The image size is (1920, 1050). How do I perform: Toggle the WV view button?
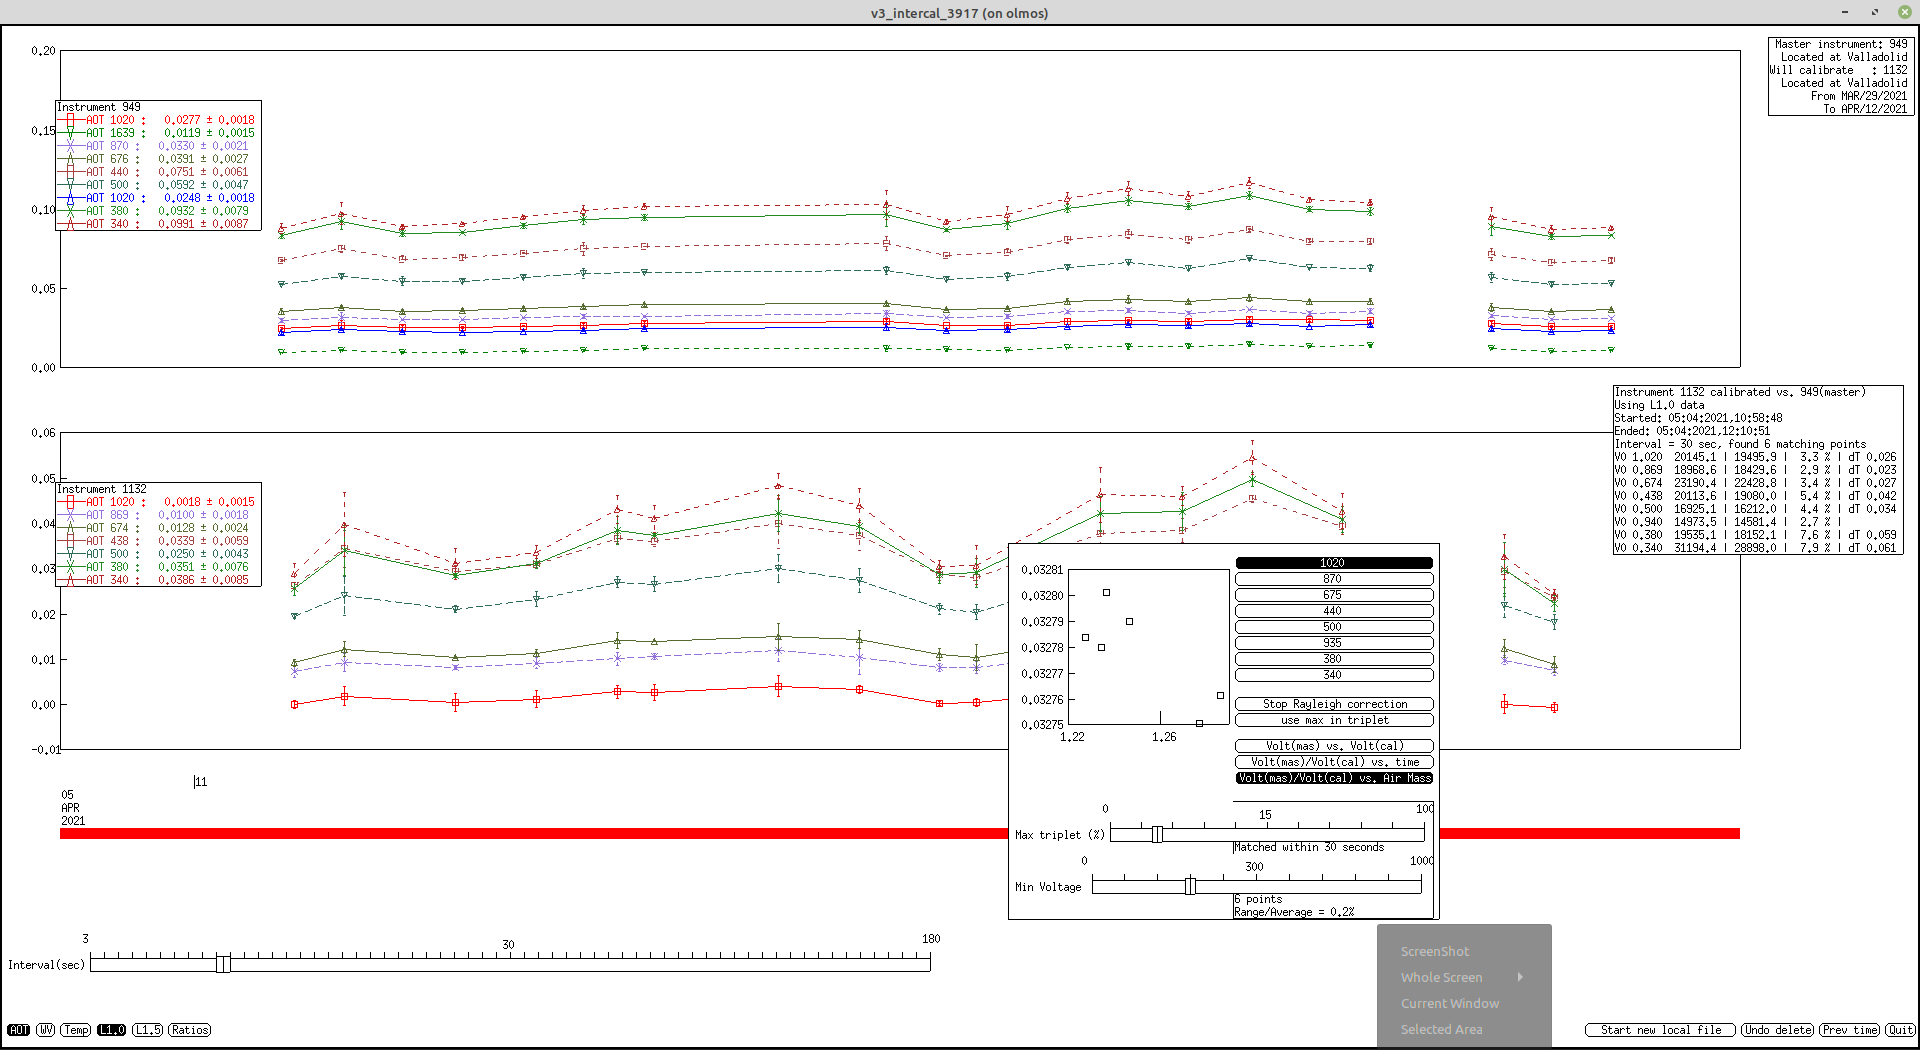tap(46, 1030)
